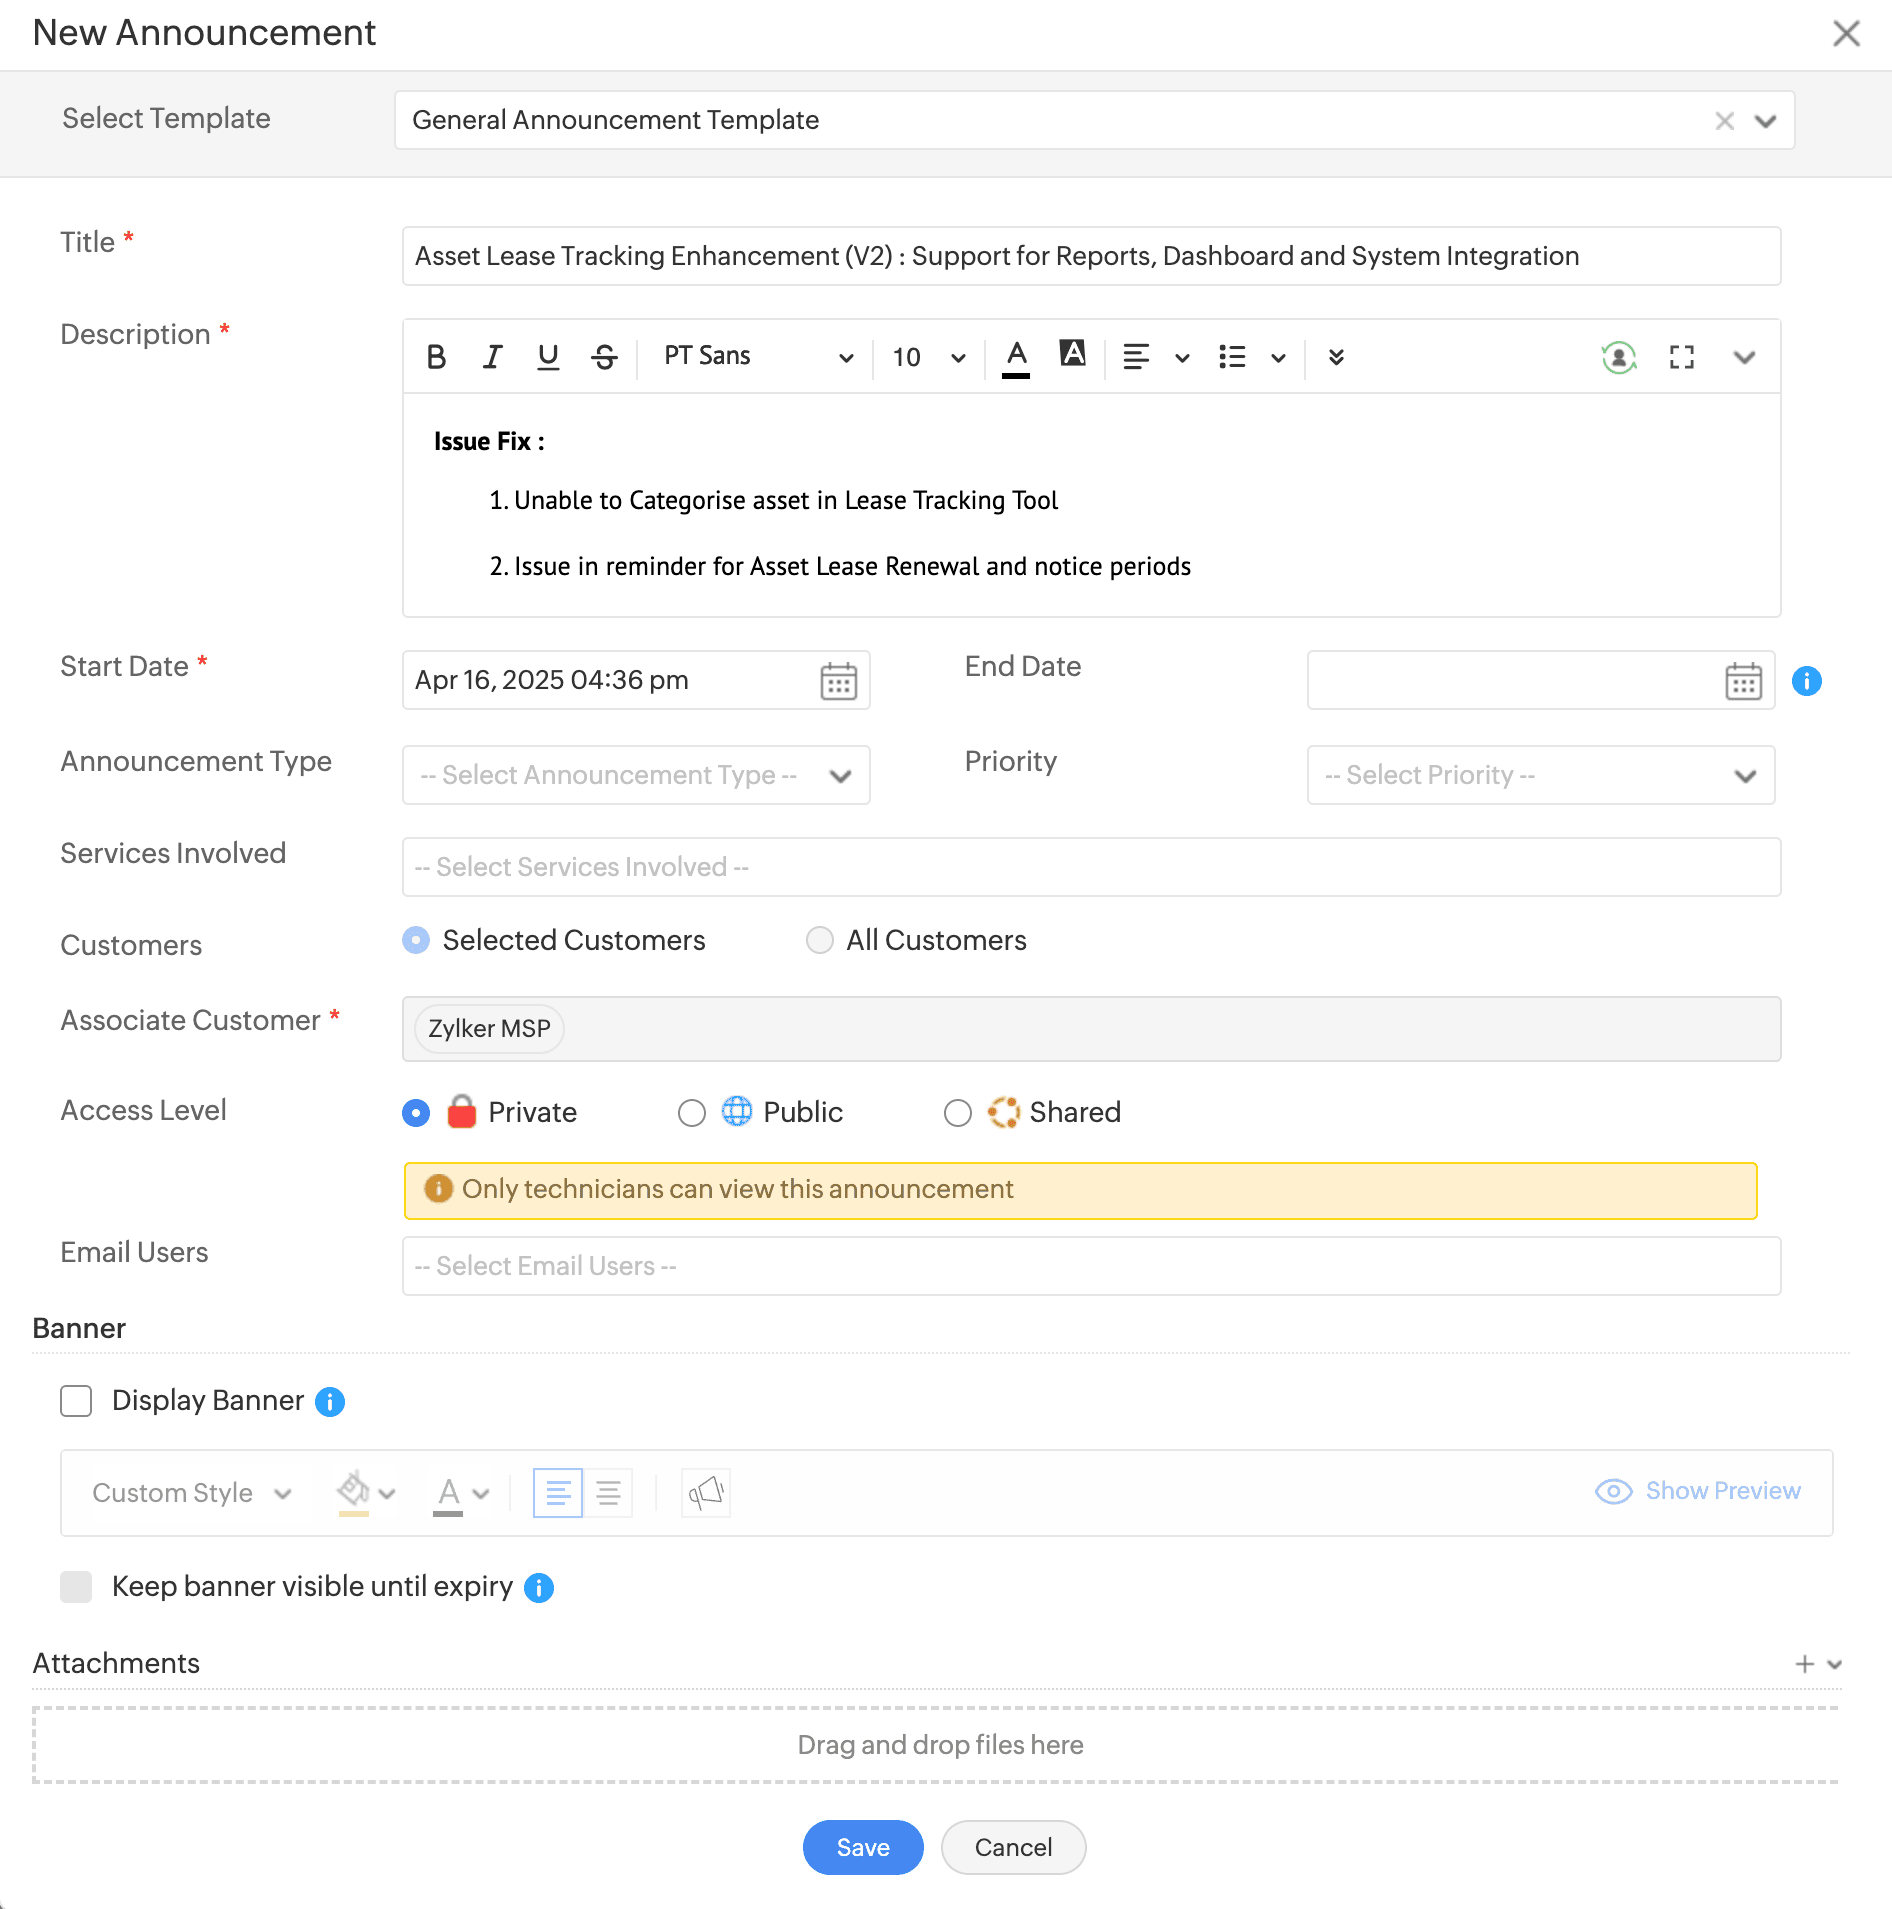This screenshot has width=1892, height=1909.
Task: Apply strikethrough formatting in the editor
Action: click(x=604, y=357)
